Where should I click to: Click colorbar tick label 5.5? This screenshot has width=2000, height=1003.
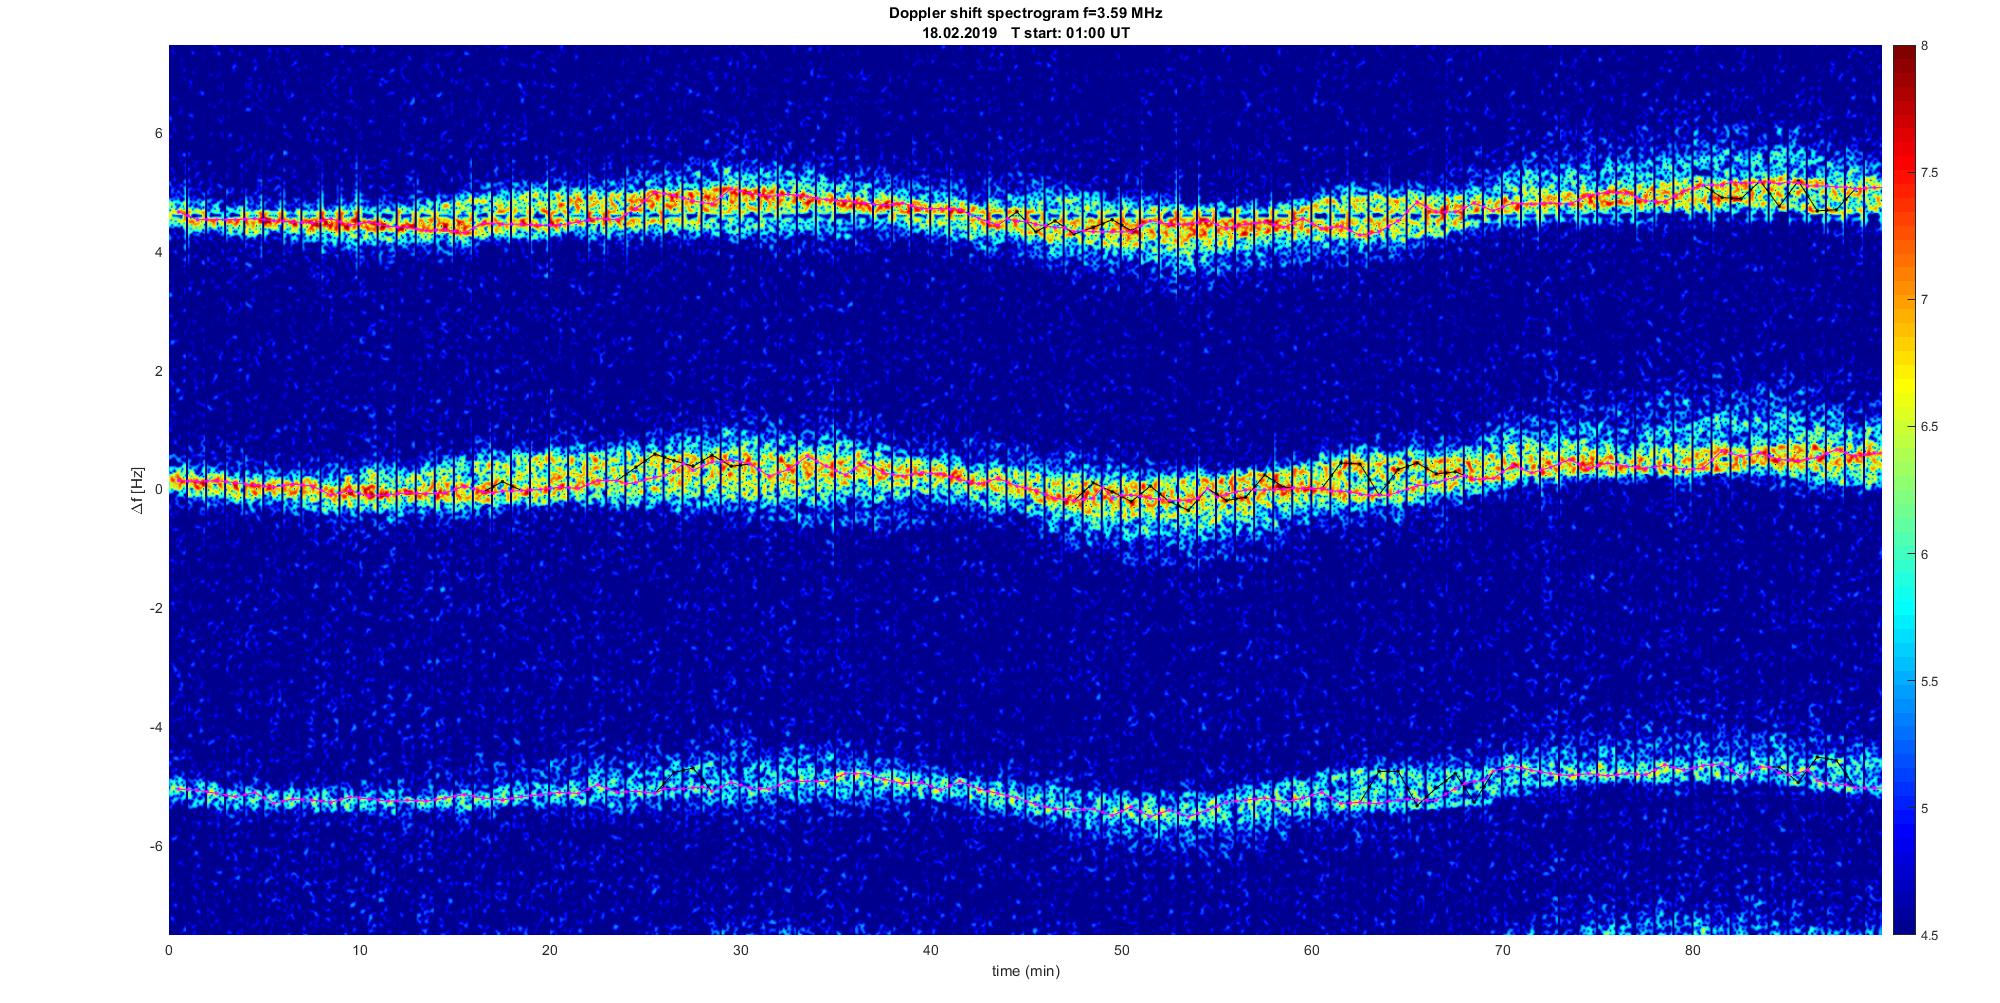[x=1929, y=682]
